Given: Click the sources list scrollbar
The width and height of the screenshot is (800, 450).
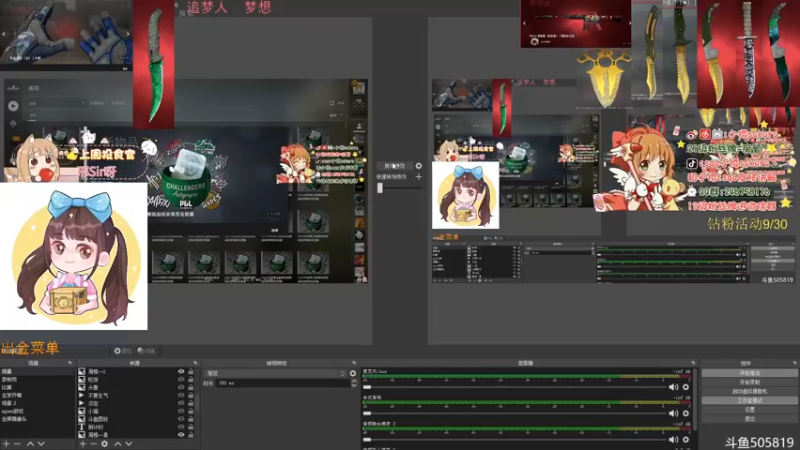Looking at the screenshot, I should coord(197,403).
